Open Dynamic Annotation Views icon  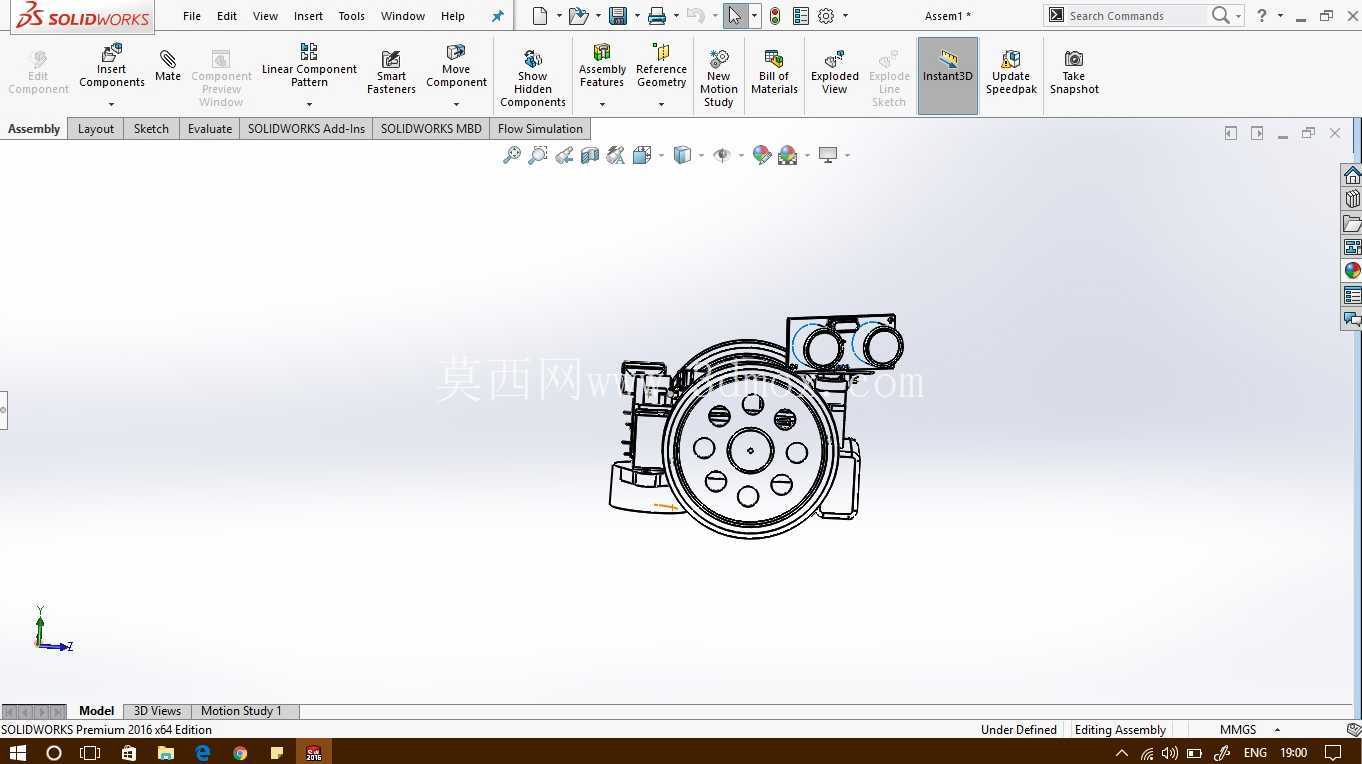tap(616, 155)
